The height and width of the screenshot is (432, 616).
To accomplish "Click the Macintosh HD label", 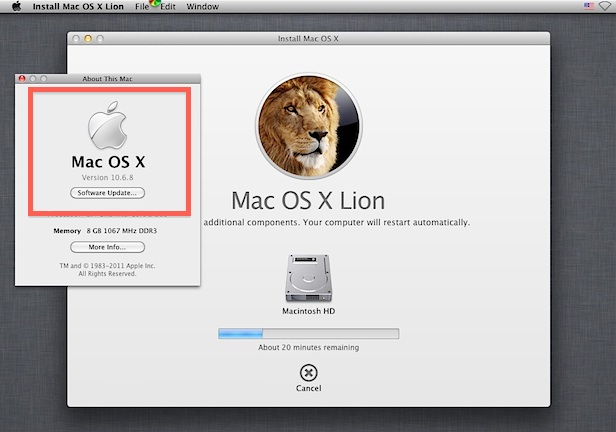I will click(309, 311).
